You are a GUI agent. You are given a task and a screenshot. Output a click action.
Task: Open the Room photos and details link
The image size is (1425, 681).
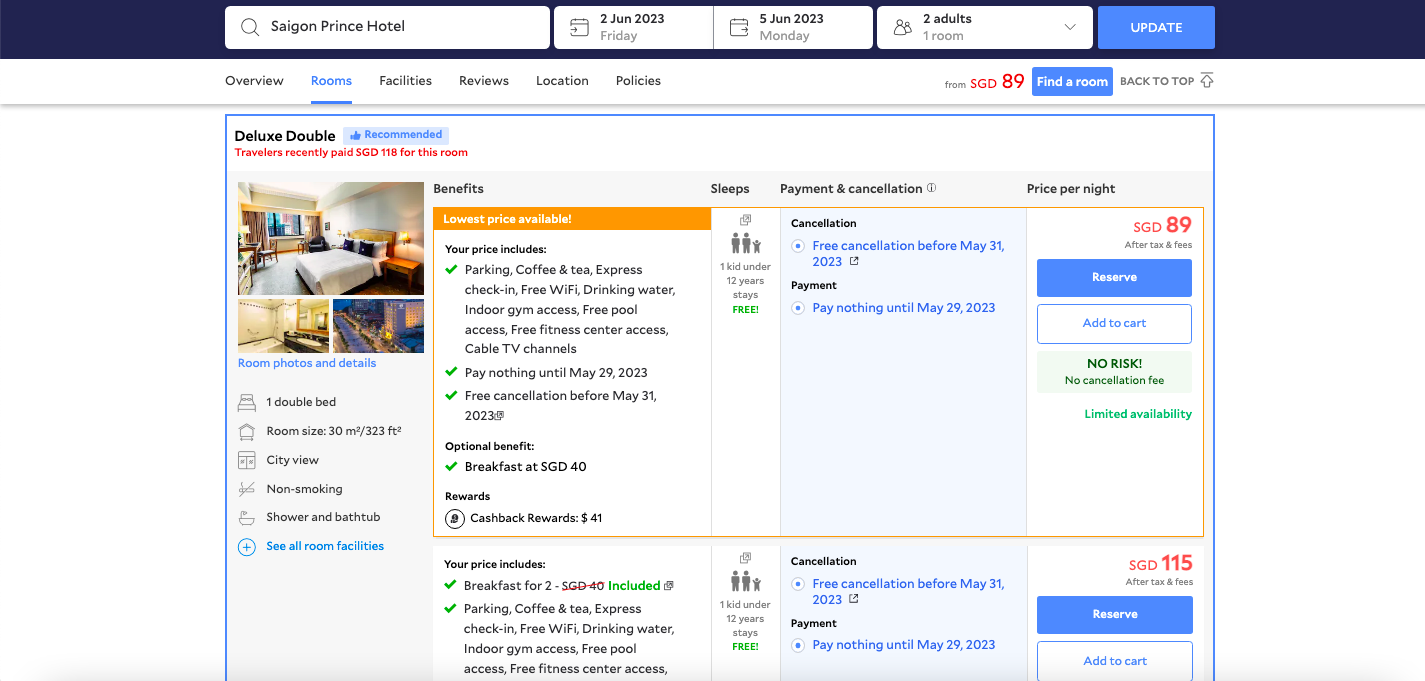(x=307, y=363)
